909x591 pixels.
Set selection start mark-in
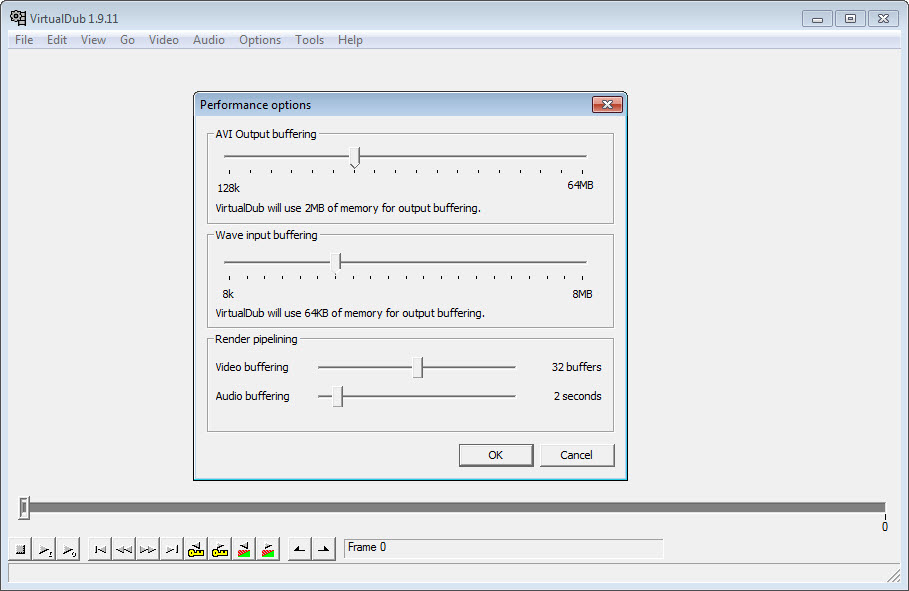coord(300,549)
